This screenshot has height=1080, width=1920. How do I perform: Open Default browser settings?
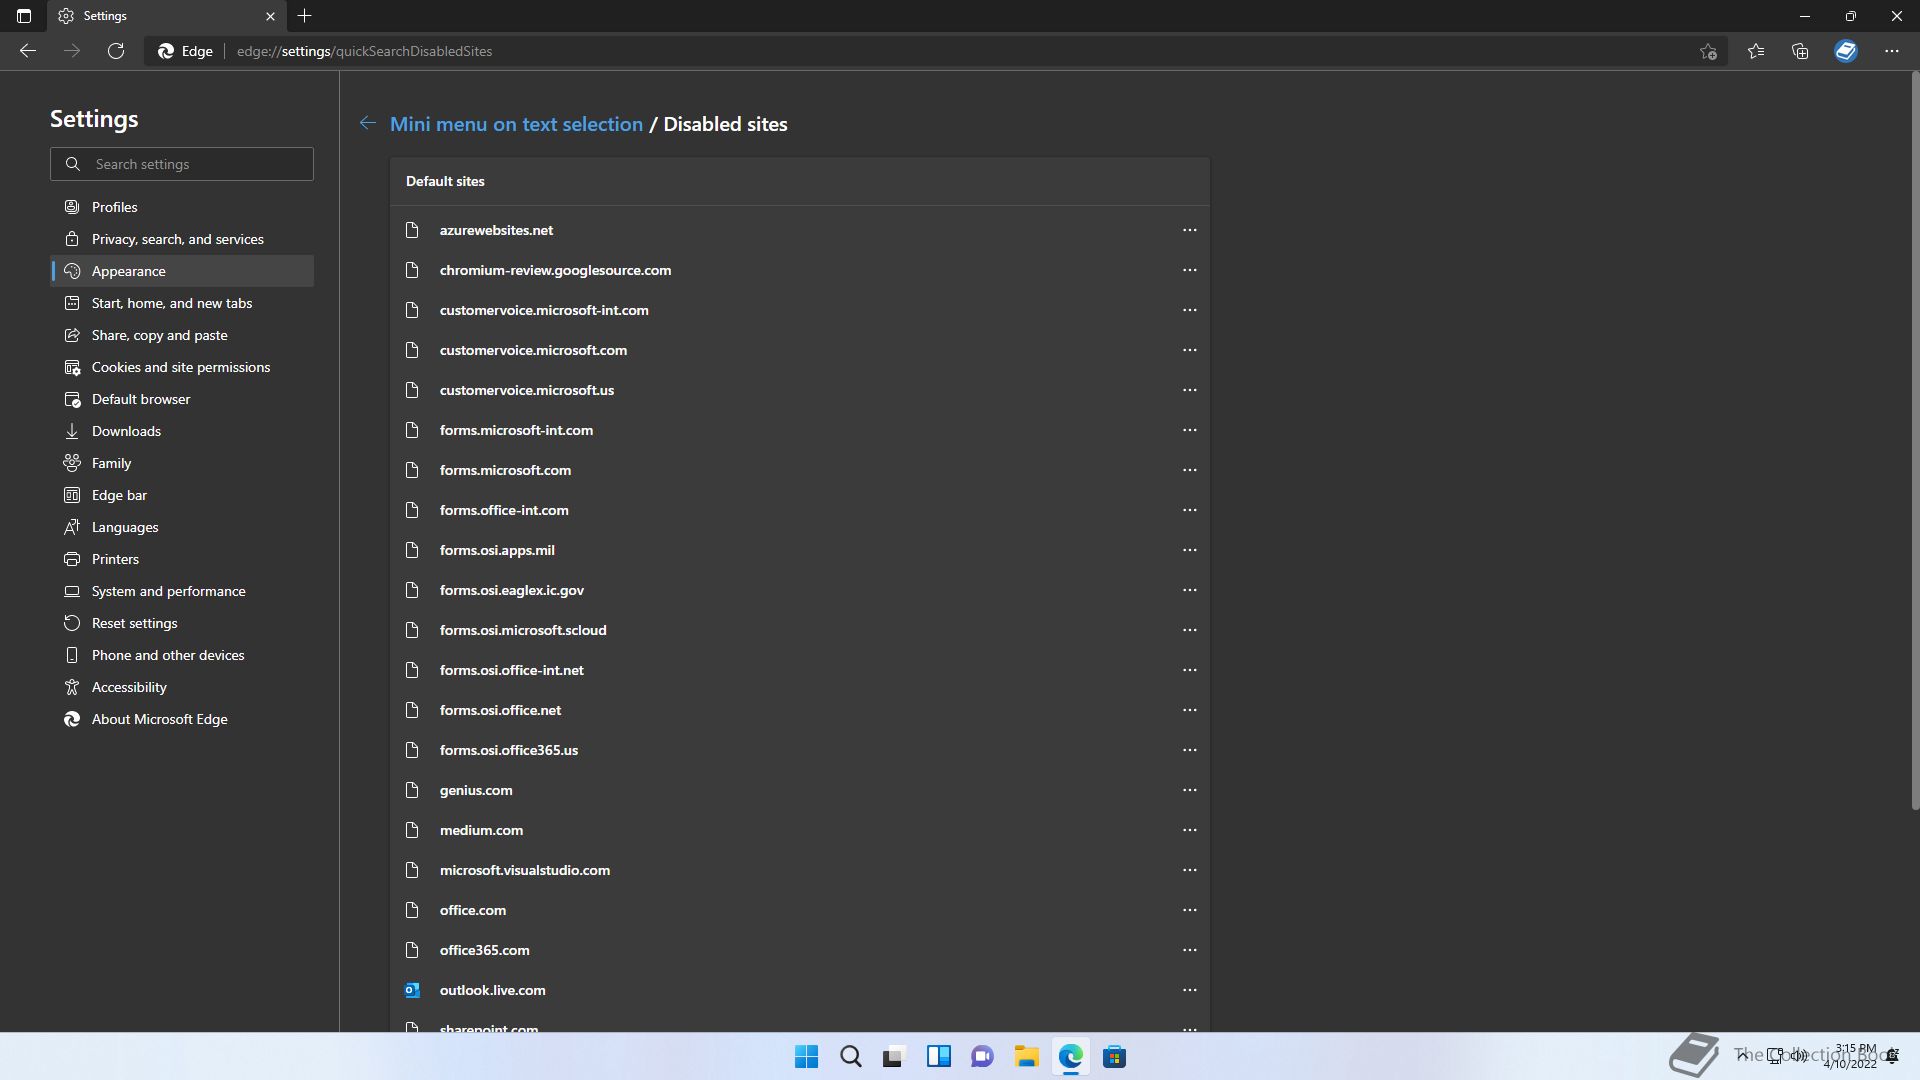click(182, 399)
